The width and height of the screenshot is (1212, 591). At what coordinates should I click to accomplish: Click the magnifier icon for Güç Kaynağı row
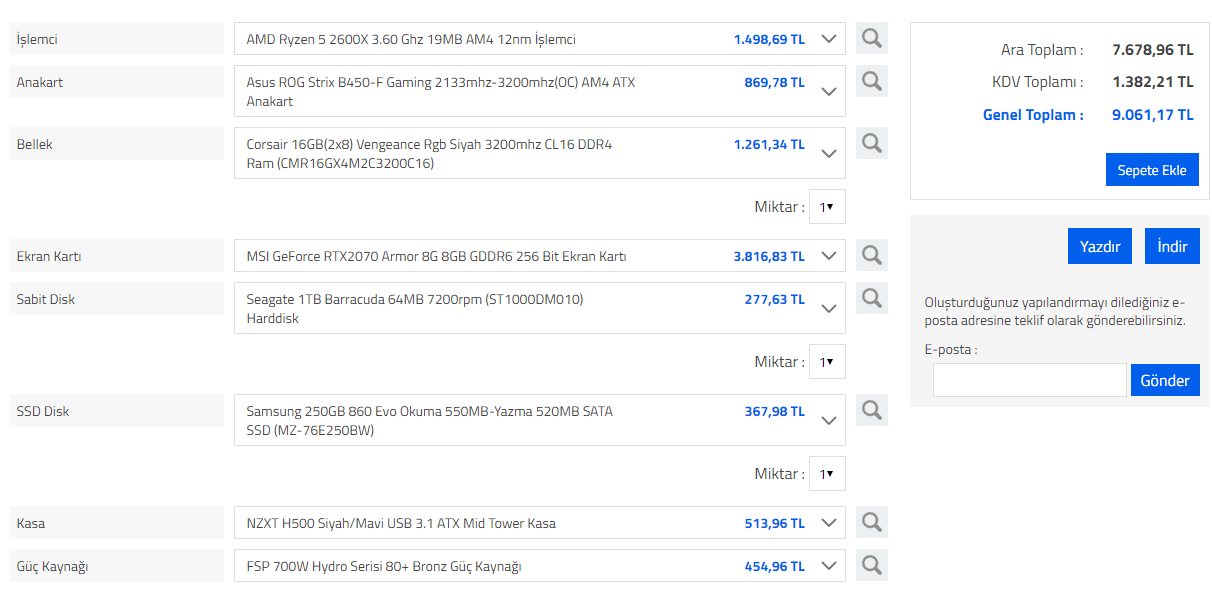coord(872,565)
